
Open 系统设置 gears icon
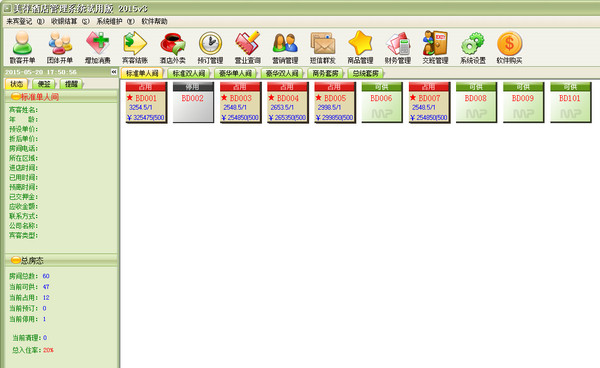click(473, 47)
